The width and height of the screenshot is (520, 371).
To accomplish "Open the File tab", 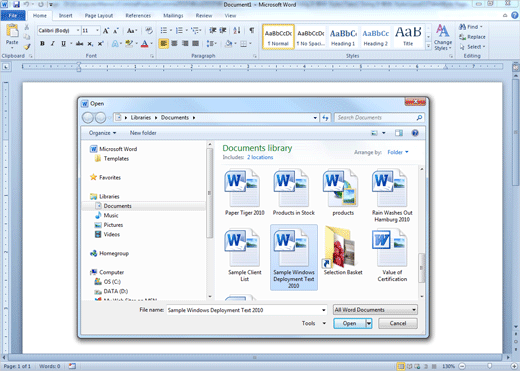I will (x=13, y=15).
